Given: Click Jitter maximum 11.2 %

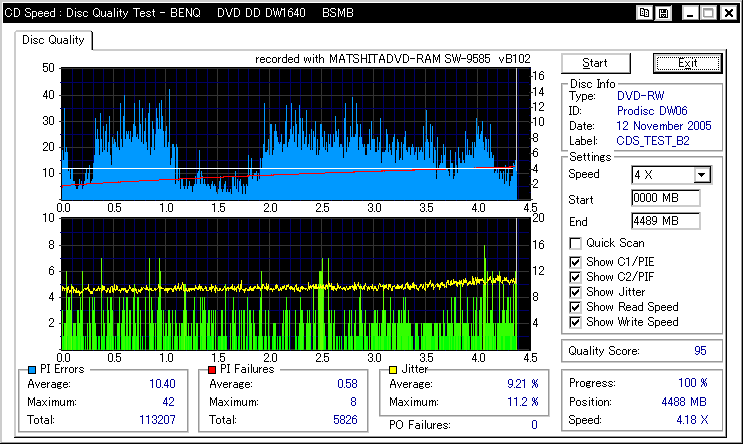Looking at the screenshot, I should click(x=523, y=402).
